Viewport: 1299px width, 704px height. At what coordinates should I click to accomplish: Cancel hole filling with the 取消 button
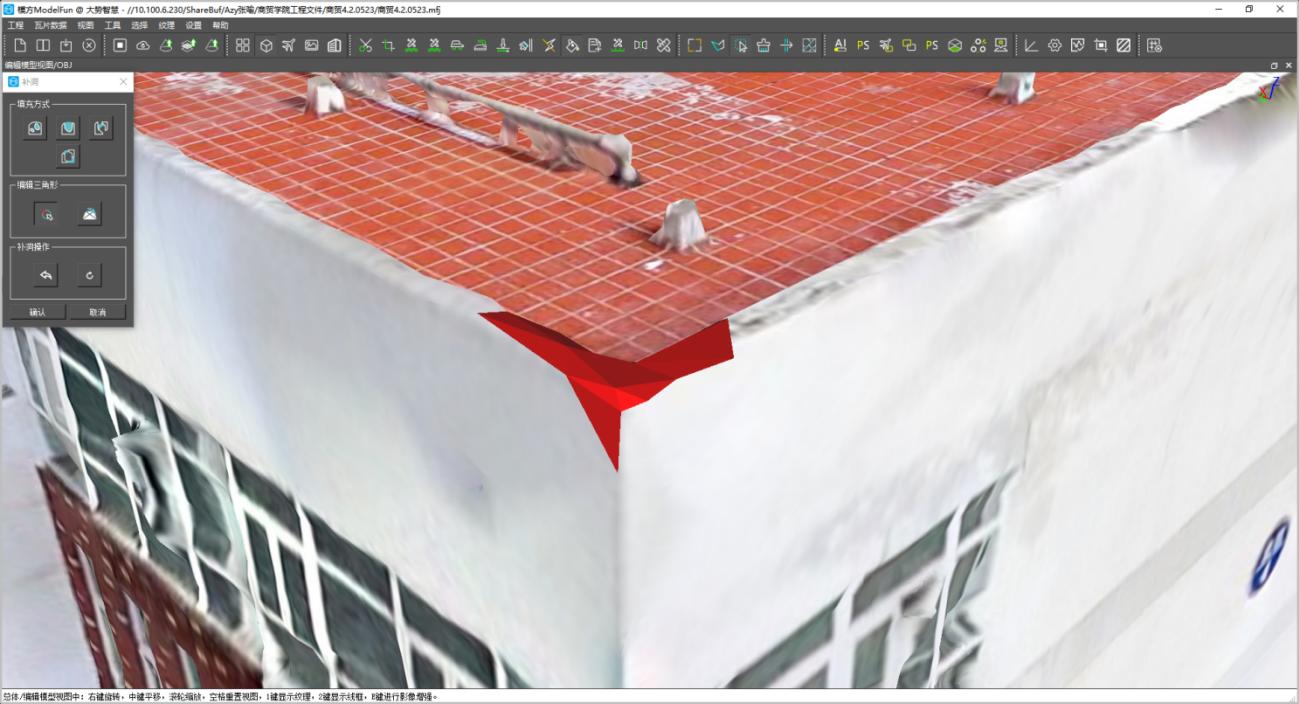(98, 312)
